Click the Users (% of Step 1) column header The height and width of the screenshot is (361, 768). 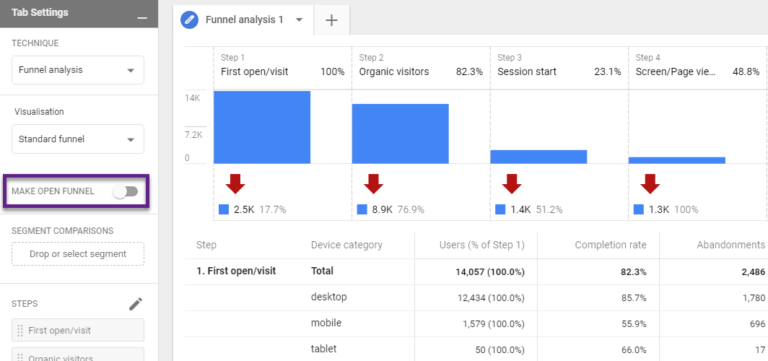pos(481,245)
